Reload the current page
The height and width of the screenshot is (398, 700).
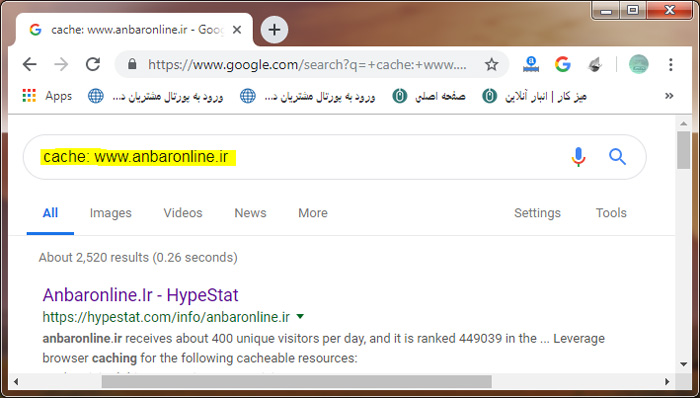click(x=93, y=65)
